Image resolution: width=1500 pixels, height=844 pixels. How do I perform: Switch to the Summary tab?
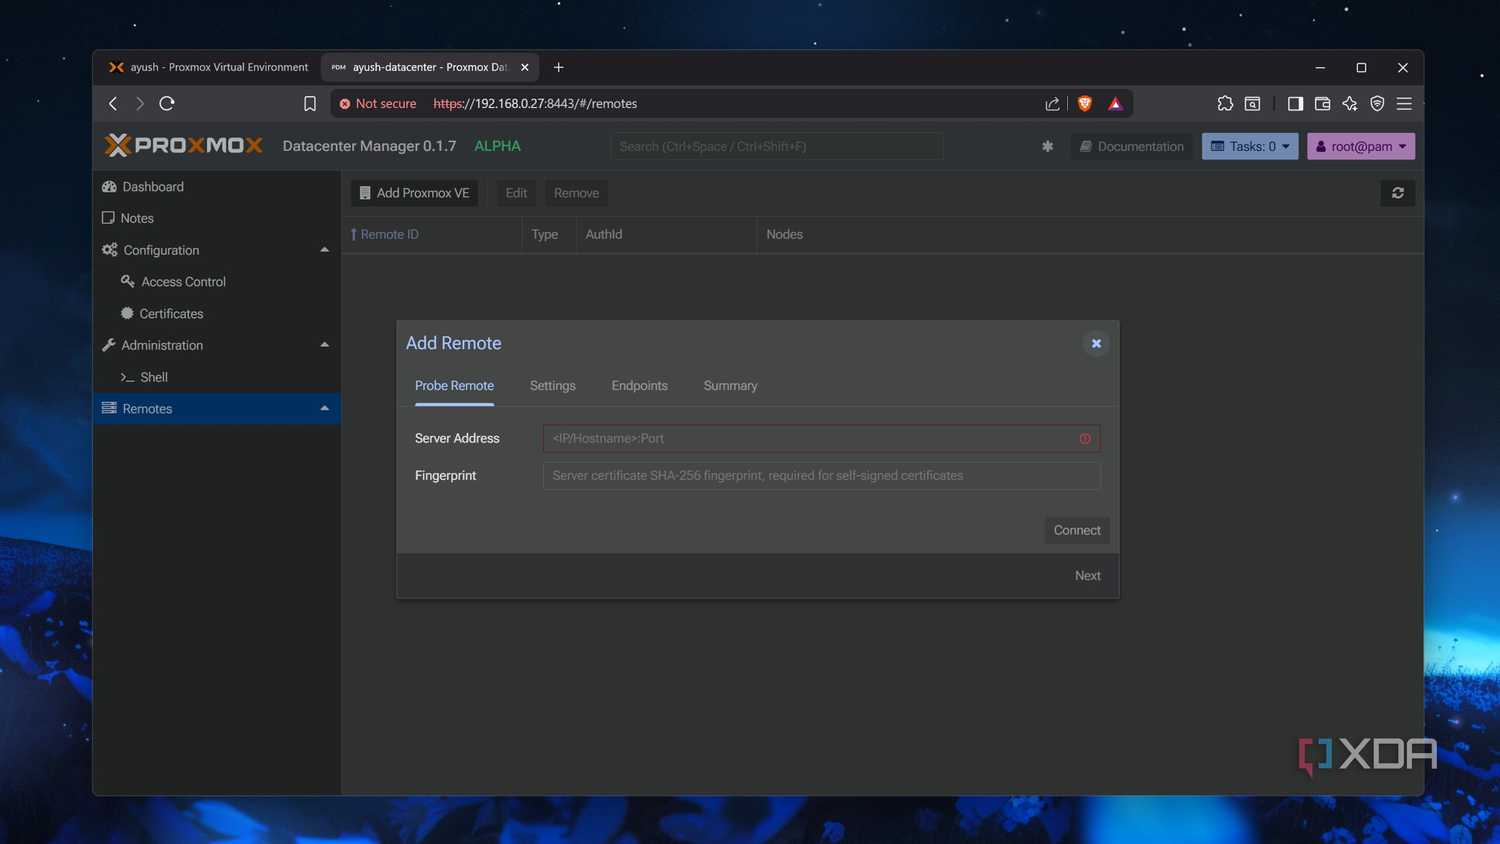[730, 386]
